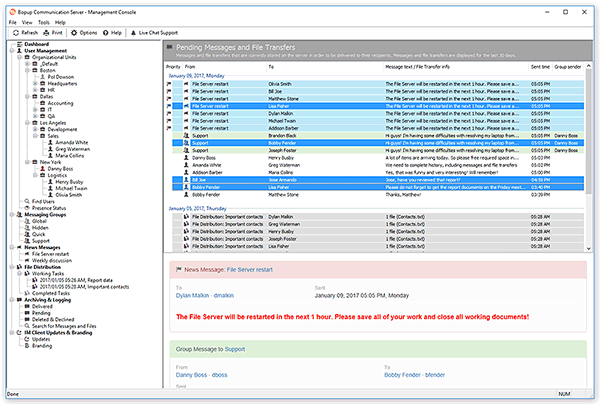Click the Support group link in details
Image resolution: width=600 pixels, height=404 pixels.
click(235, 349)
